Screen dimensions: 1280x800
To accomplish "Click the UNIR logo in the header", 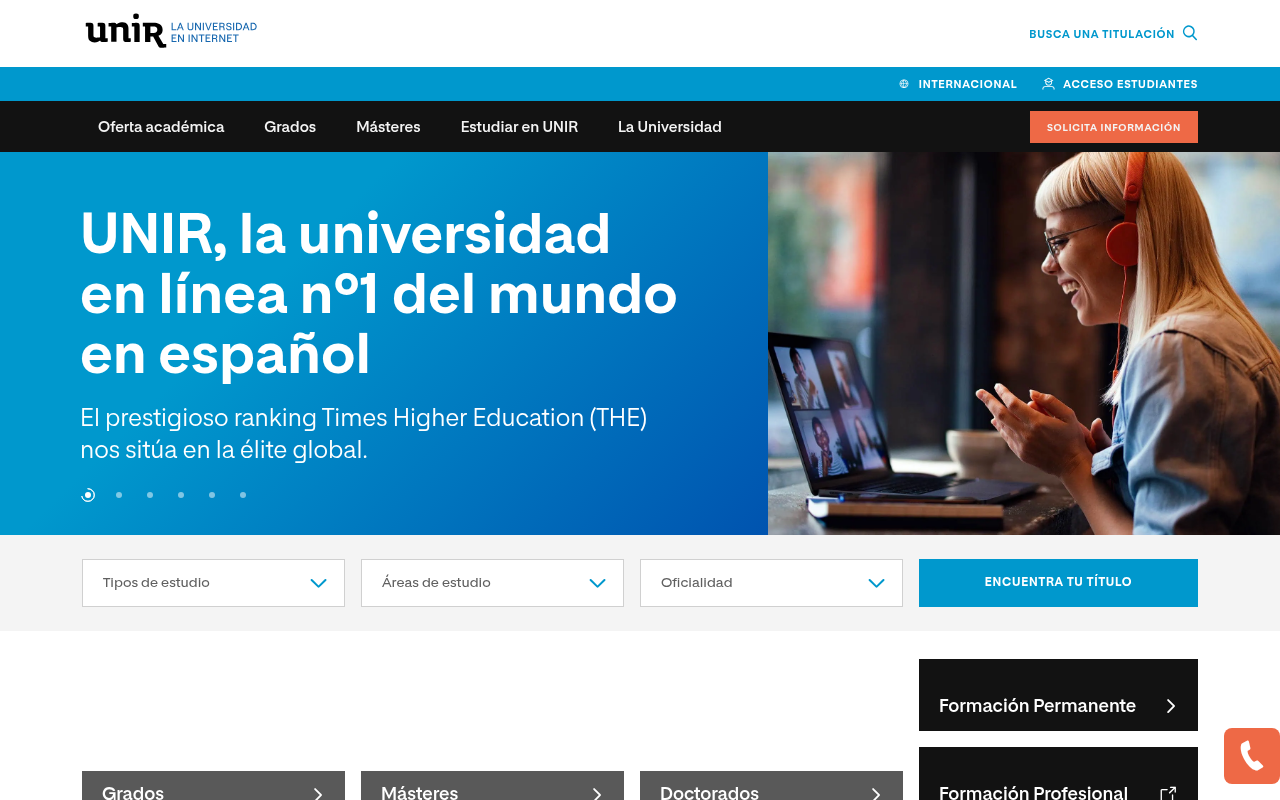I will pos(171,31).
